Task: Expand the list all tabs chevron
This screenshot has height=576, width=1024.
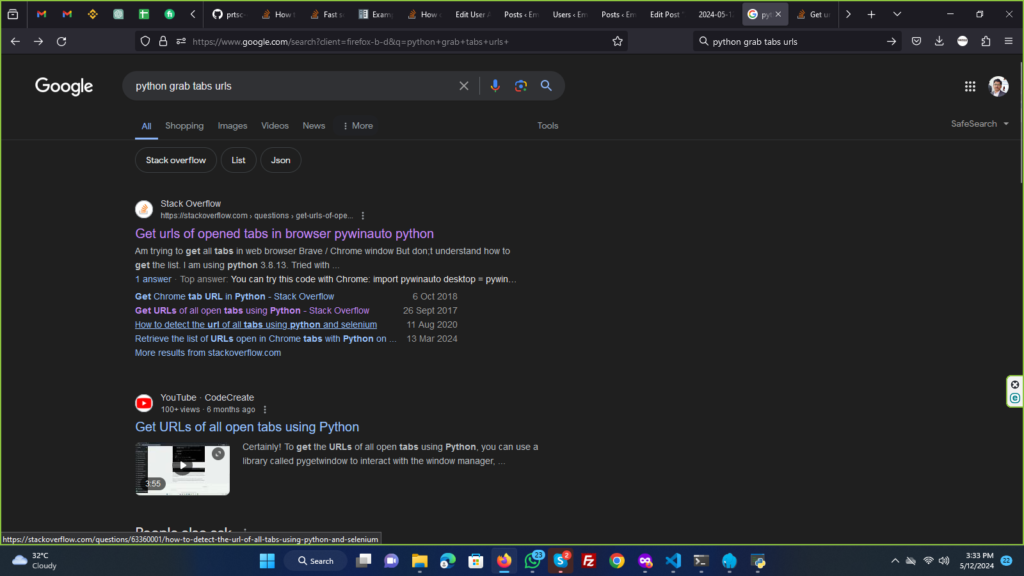Action: [896, 14]
